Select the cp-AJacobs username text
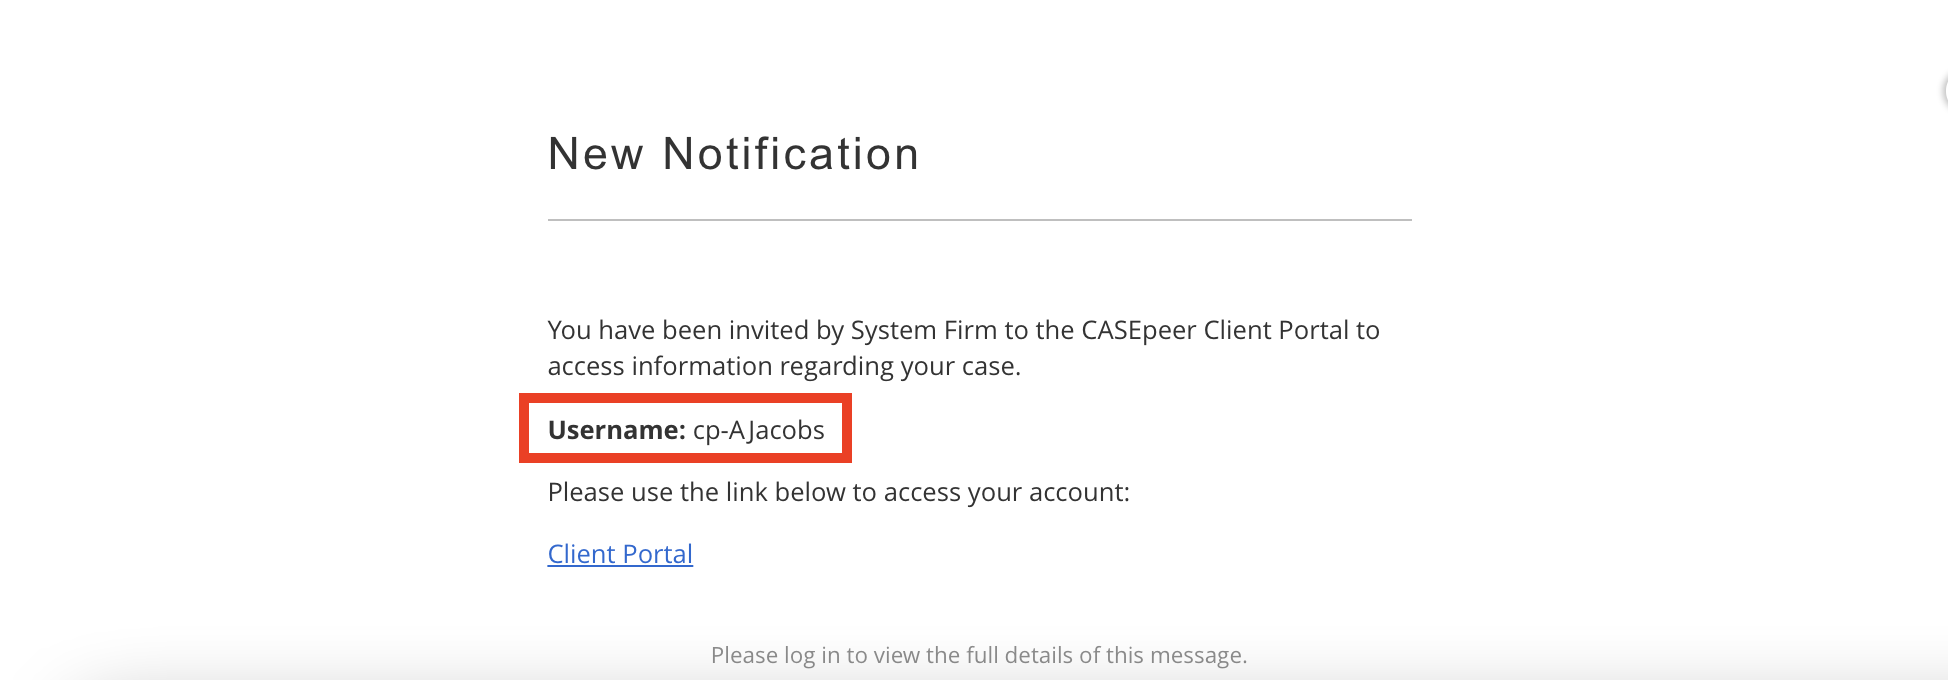1948x680 pixels. coord(759,430)
